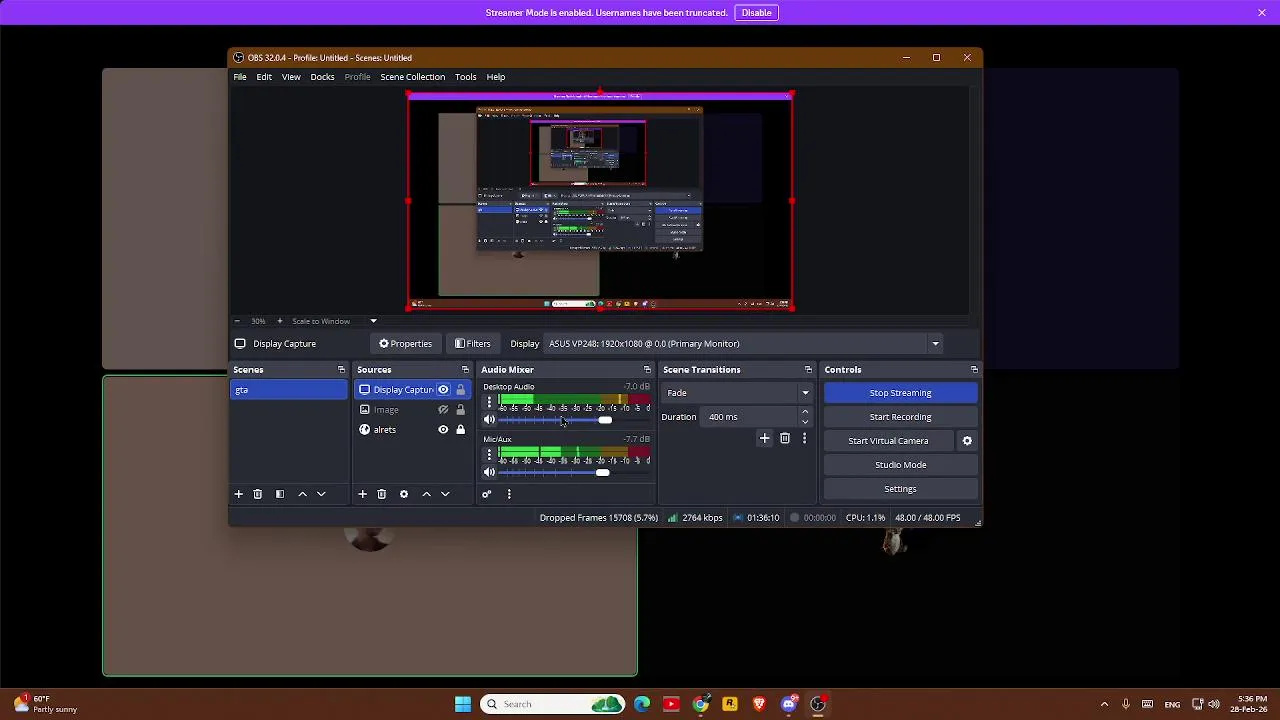The height and width of the screenshot is (720, 1280).
Task: Move scene up arrow in Scenes panel
Action: 302,494
